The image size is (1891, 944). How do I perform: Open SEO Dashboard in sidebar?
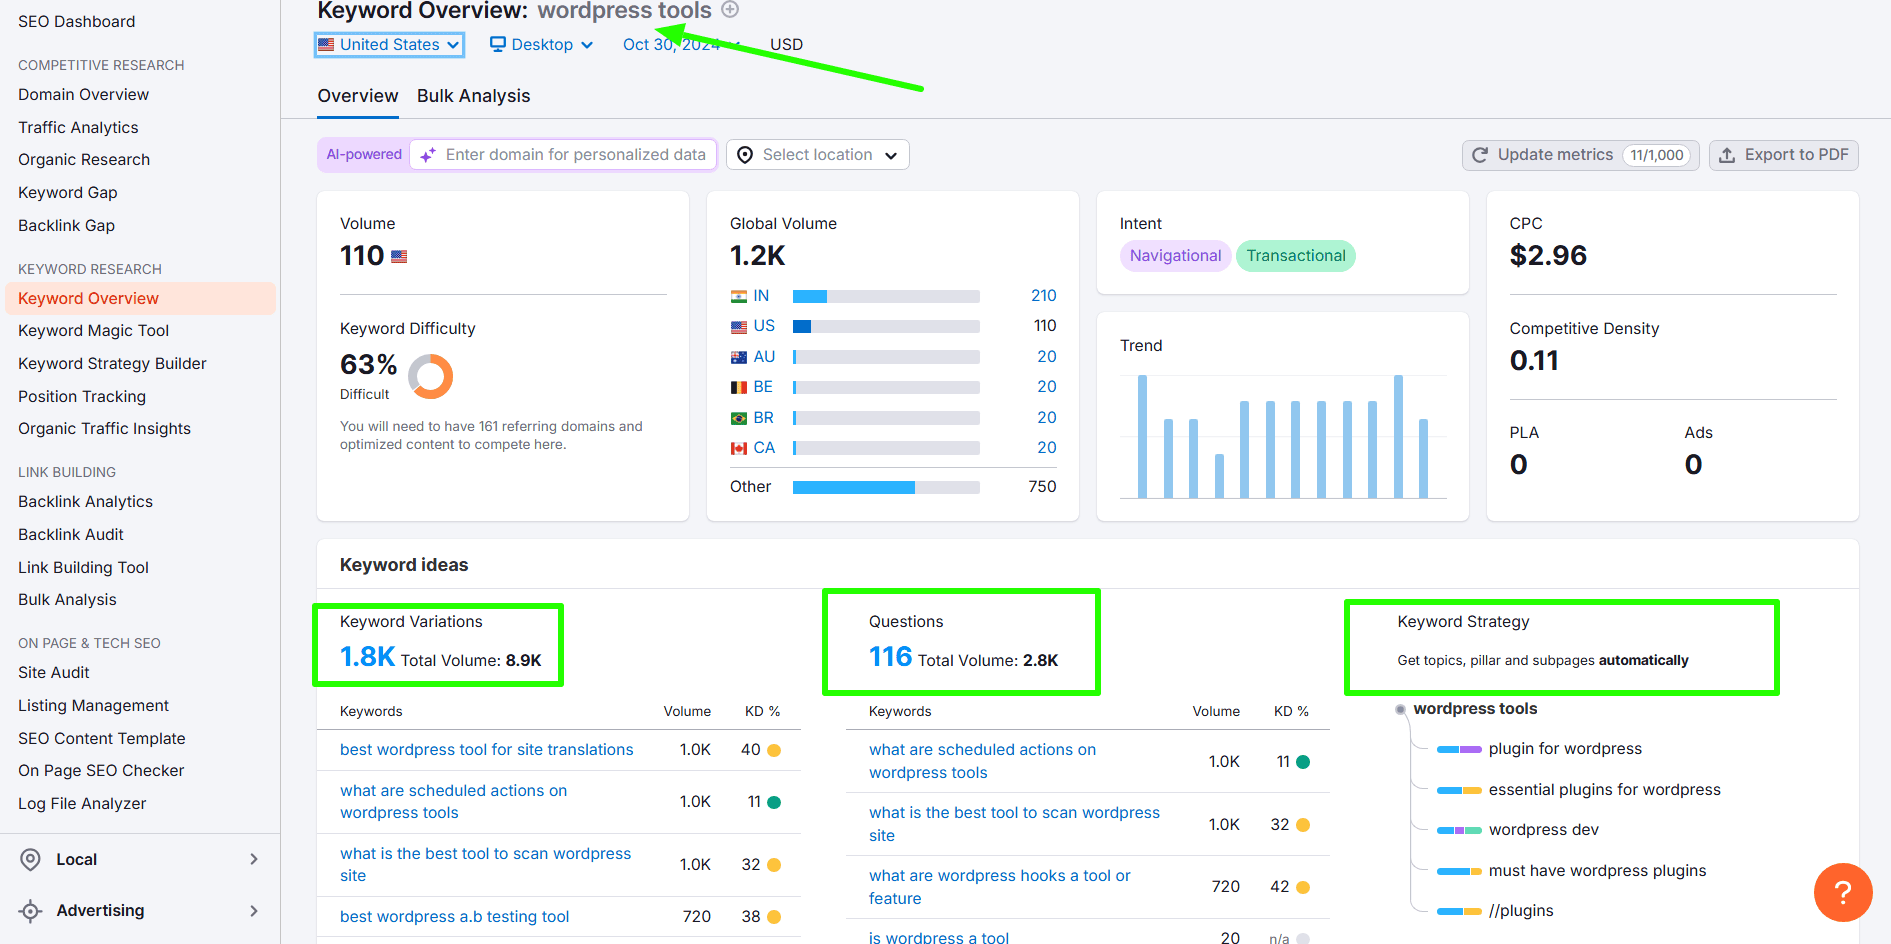pos(77,22)
